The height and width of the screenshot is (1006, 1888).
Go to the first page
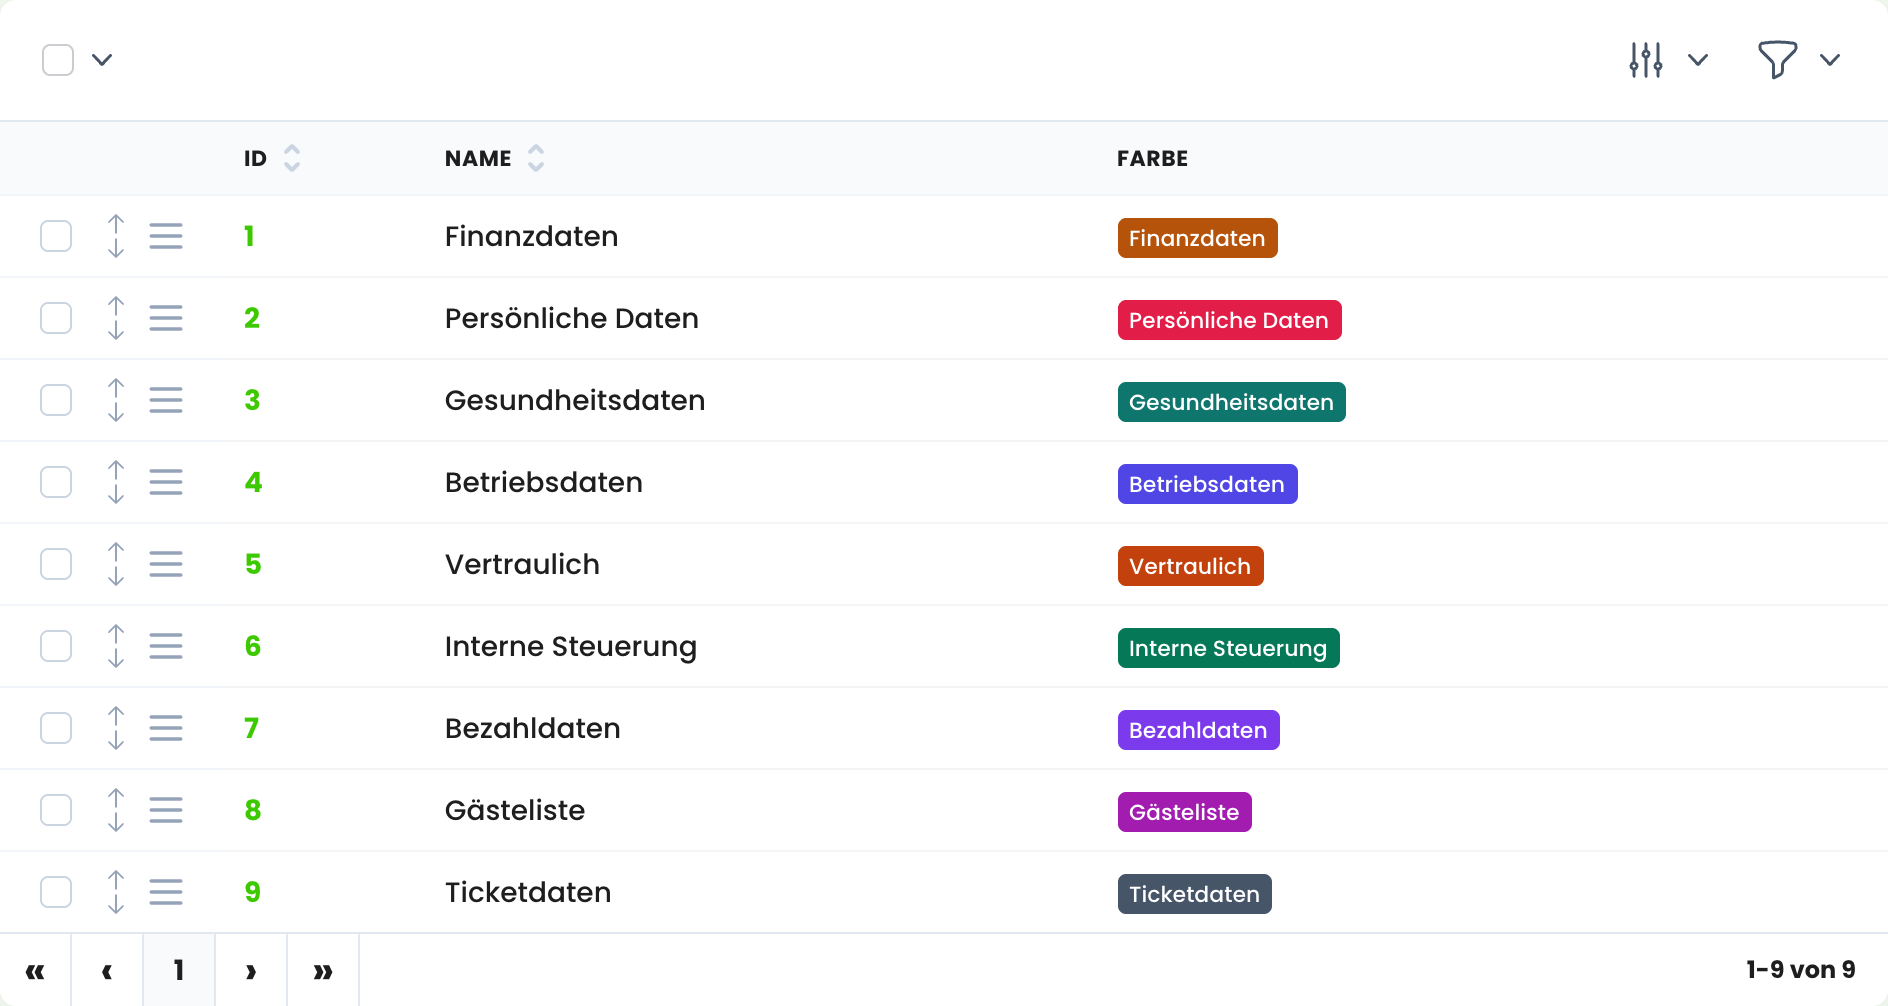tap(35, 970)
